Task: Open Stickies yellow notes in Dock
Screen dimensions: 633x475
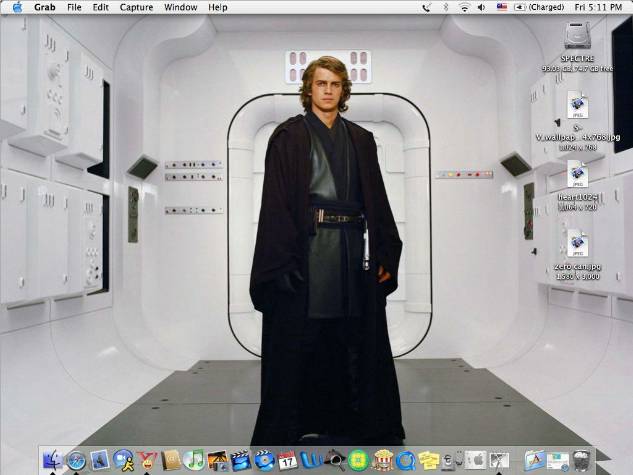Action: click(x=429, y=461)
